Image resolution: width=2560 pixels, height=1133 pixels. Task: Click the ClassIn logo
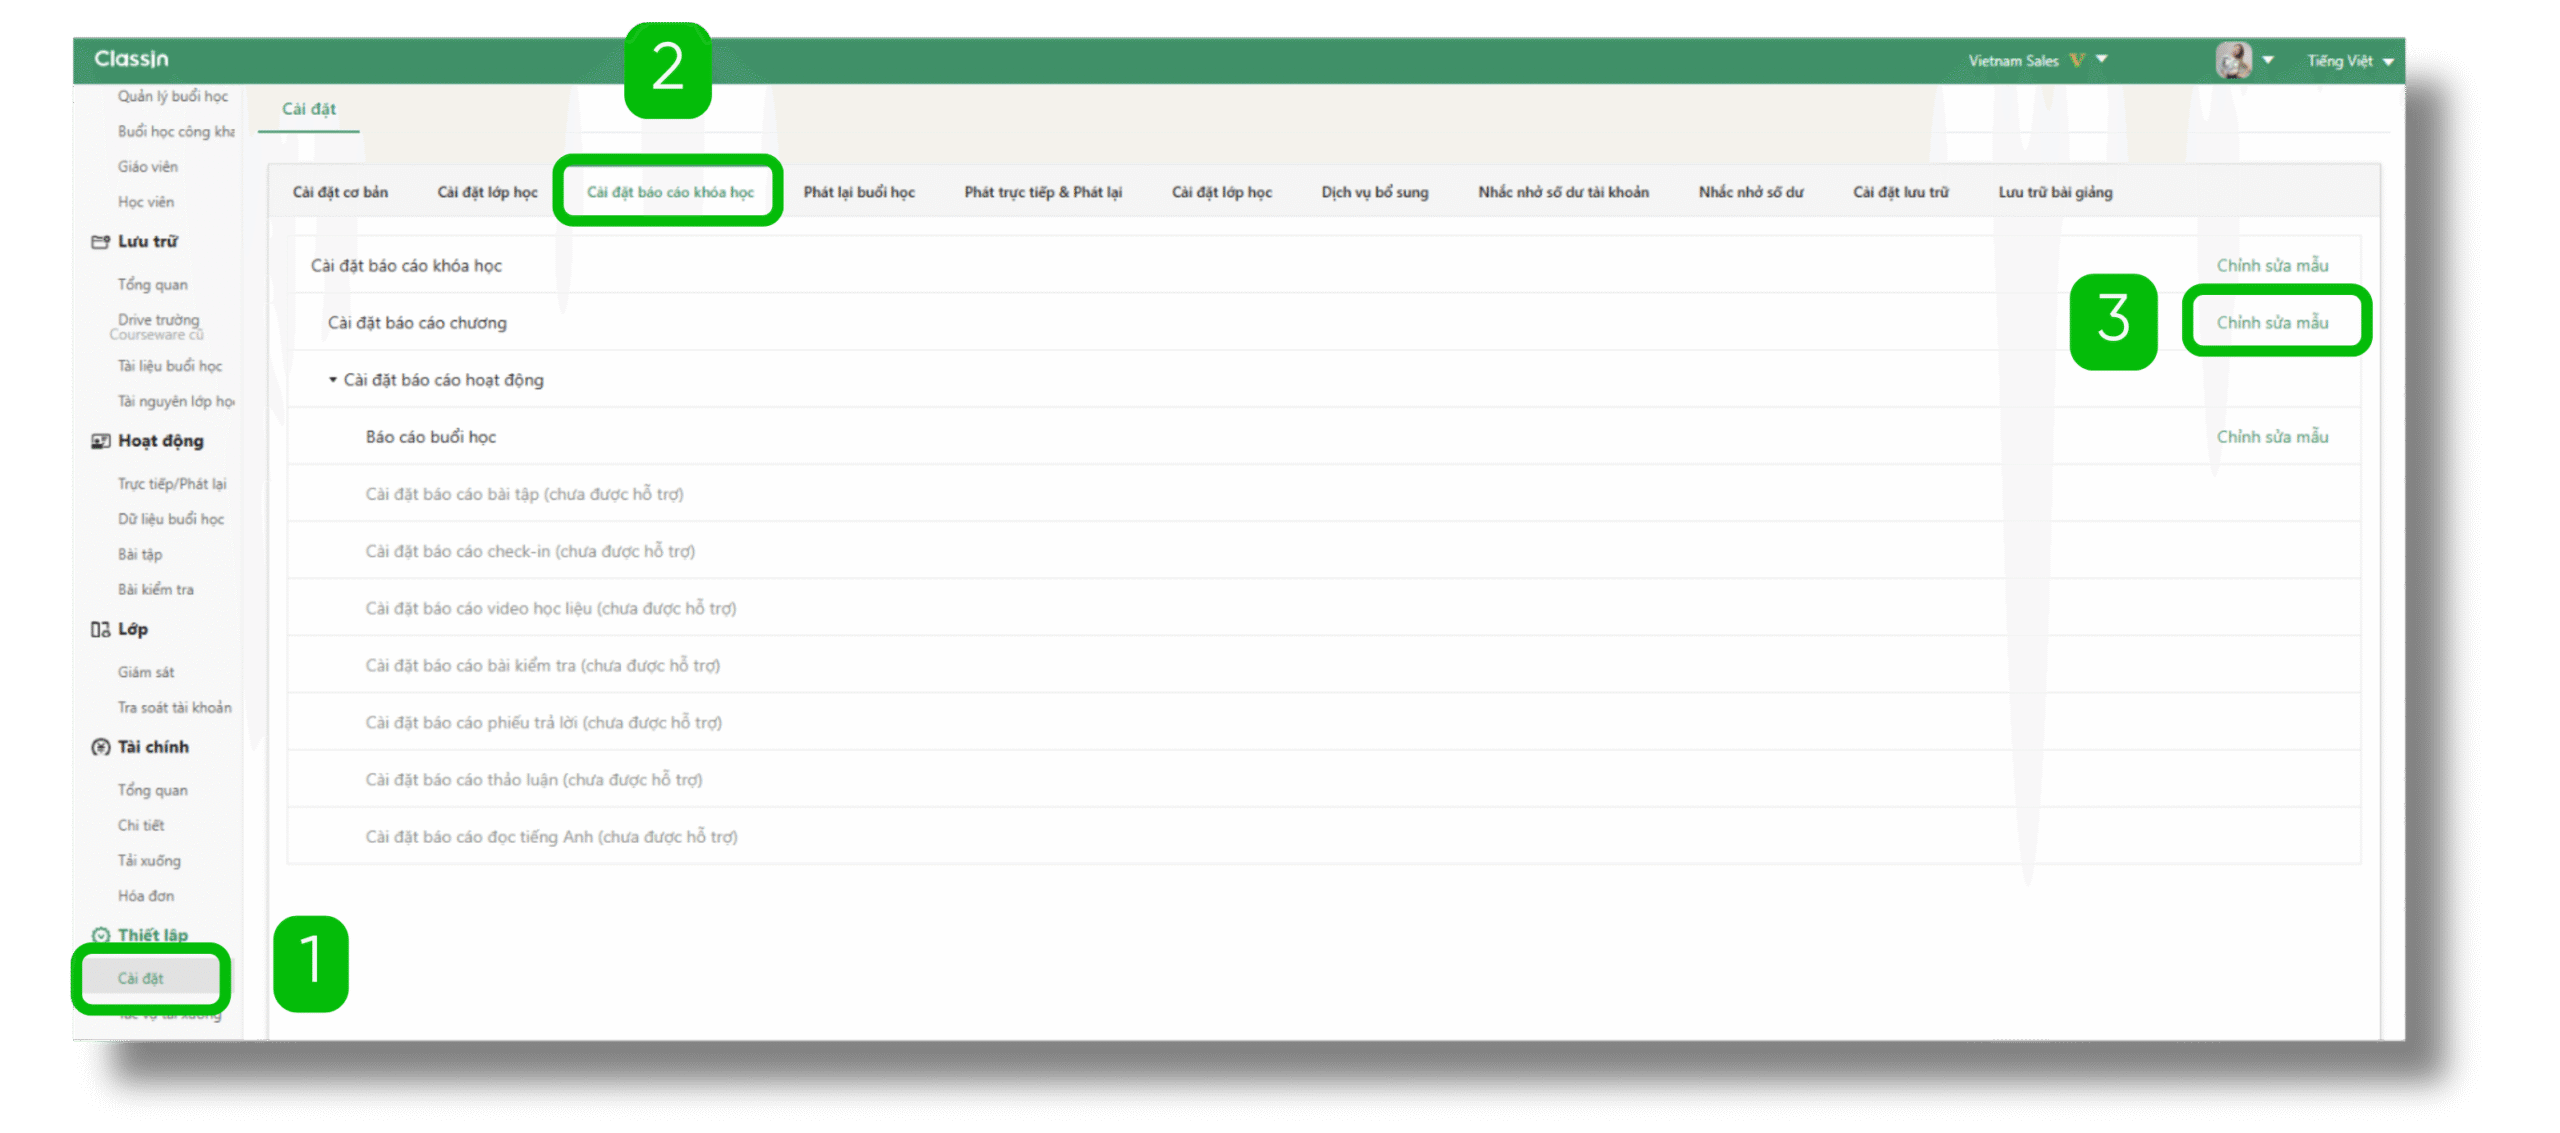point(131,59)
